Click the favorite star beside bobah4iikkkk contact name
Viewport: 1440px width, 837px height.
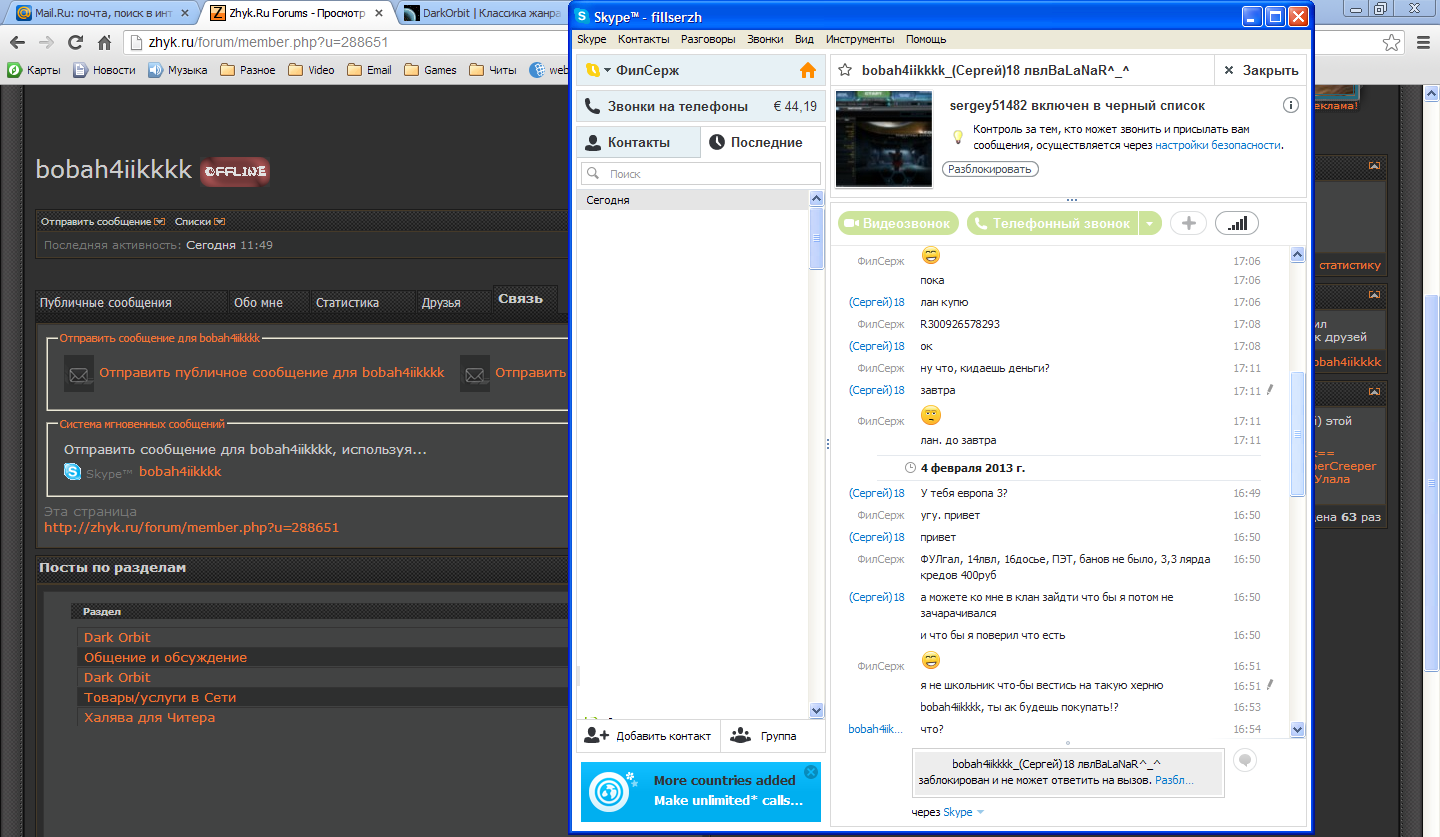pyautogui.click(x=845, y=70)
